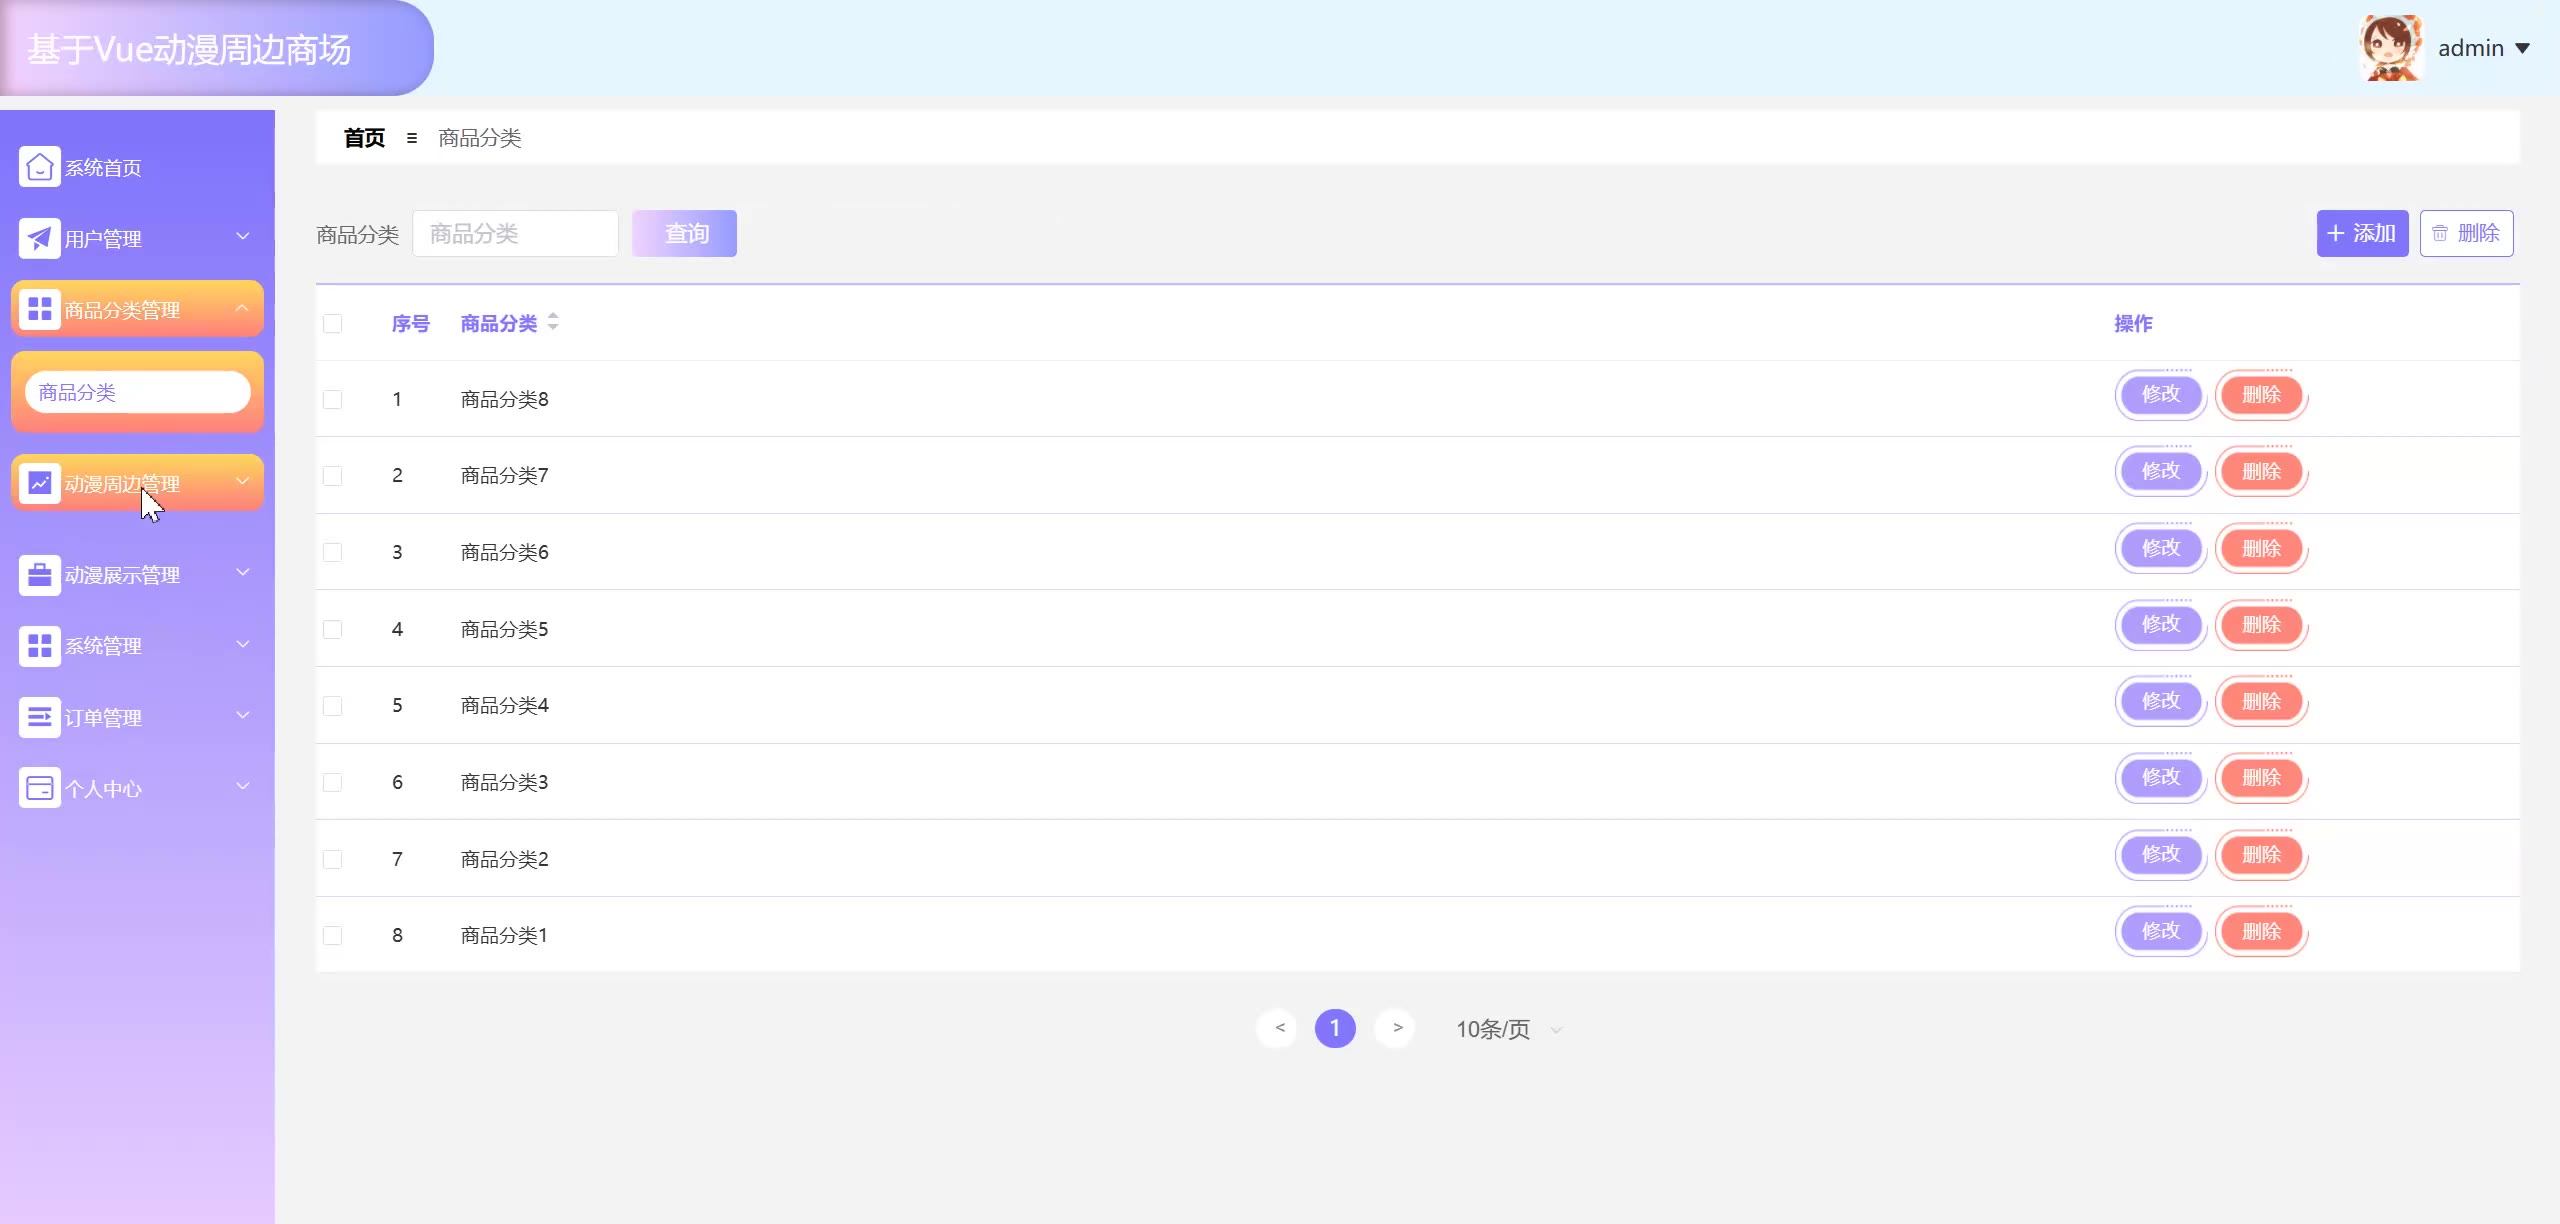Image resolution: width=2560 pixels, height=1224 pixels.
Task: Focus the 商品分类 search input field
Action: pyautogui.click(x=515, y=233)
